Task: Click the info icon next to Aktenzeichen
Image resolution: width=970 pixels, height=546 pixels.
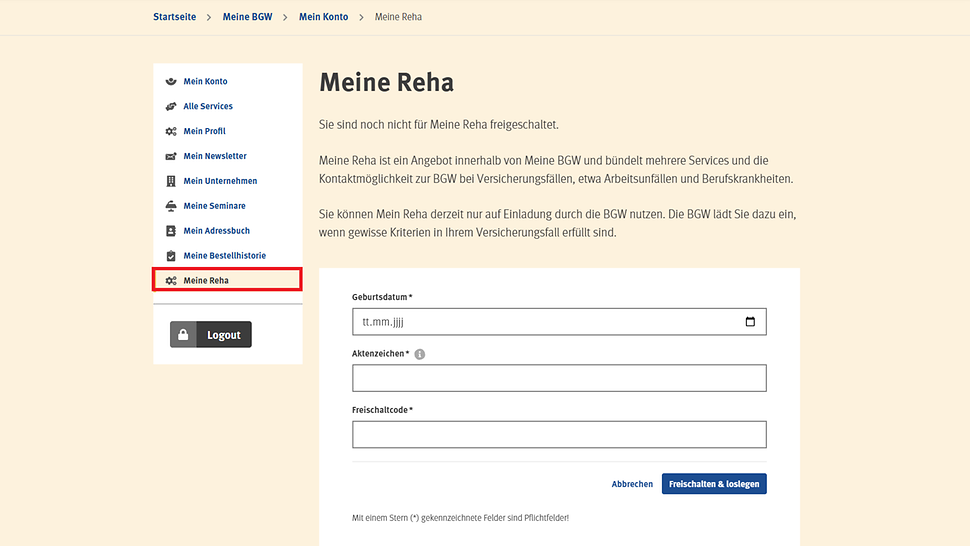Action: click(419, 354)
